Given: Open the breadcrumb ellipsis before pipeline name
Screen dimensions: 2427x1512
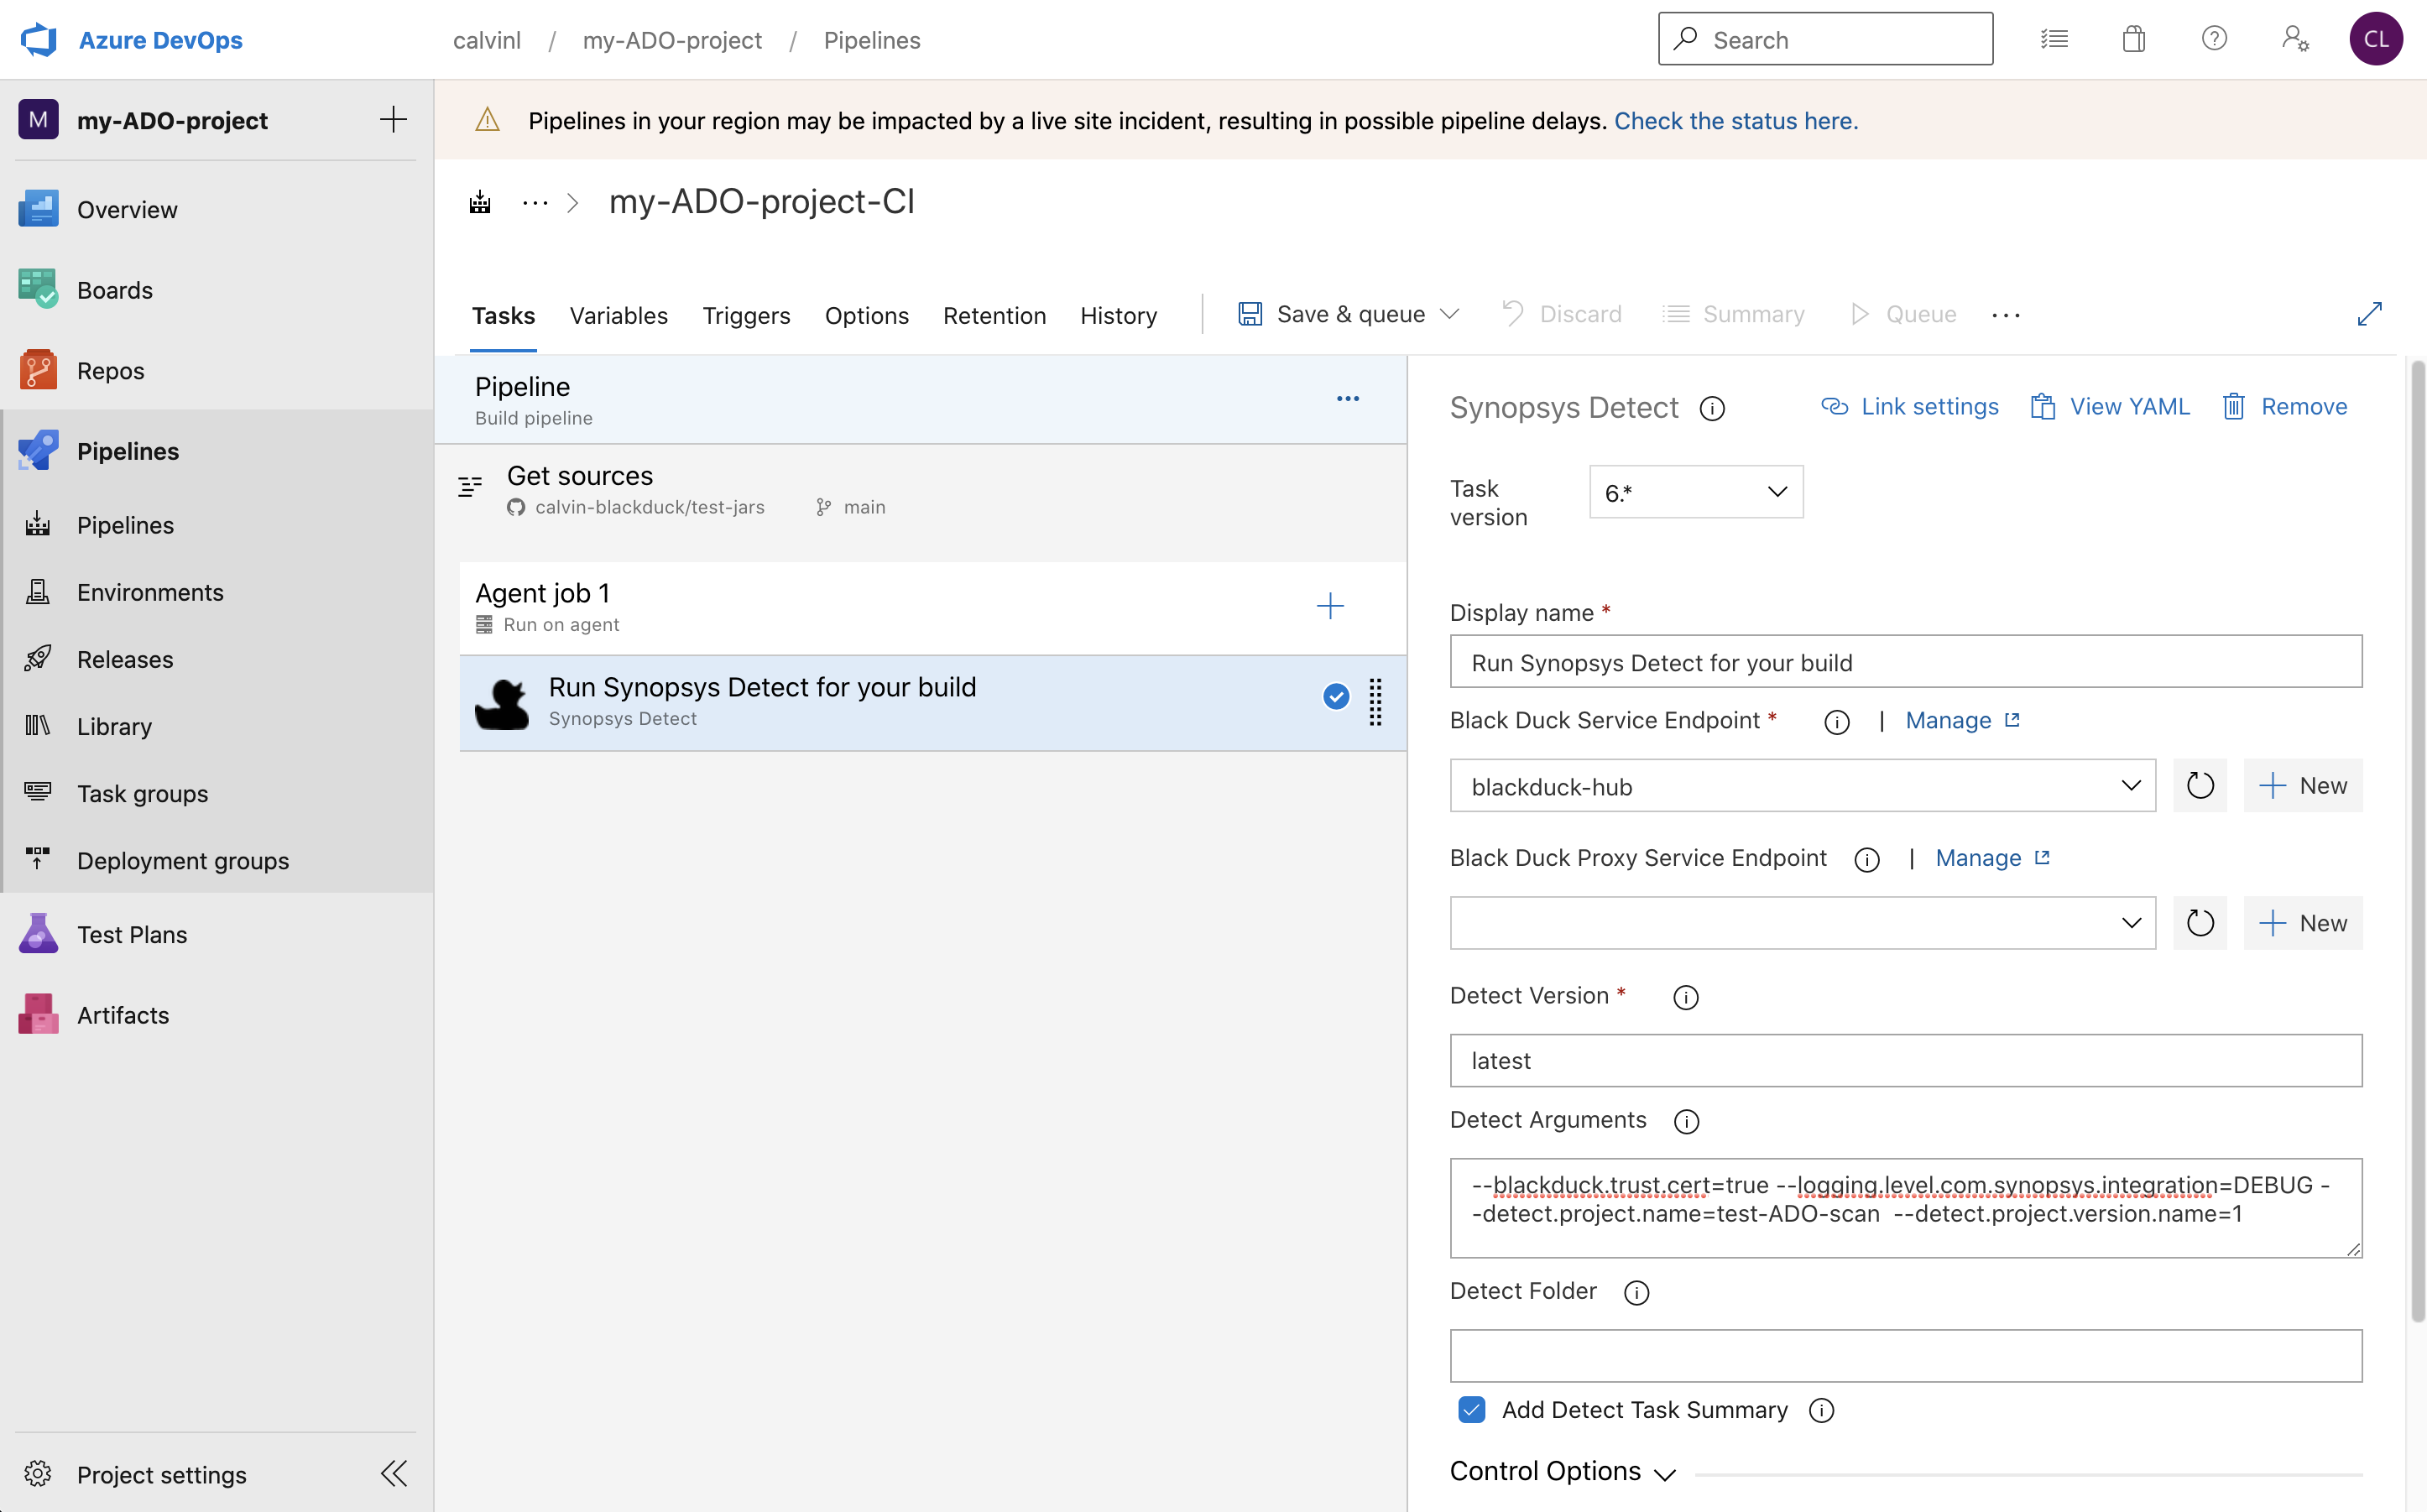Looking at the screenshot, I should coord(535,203).
